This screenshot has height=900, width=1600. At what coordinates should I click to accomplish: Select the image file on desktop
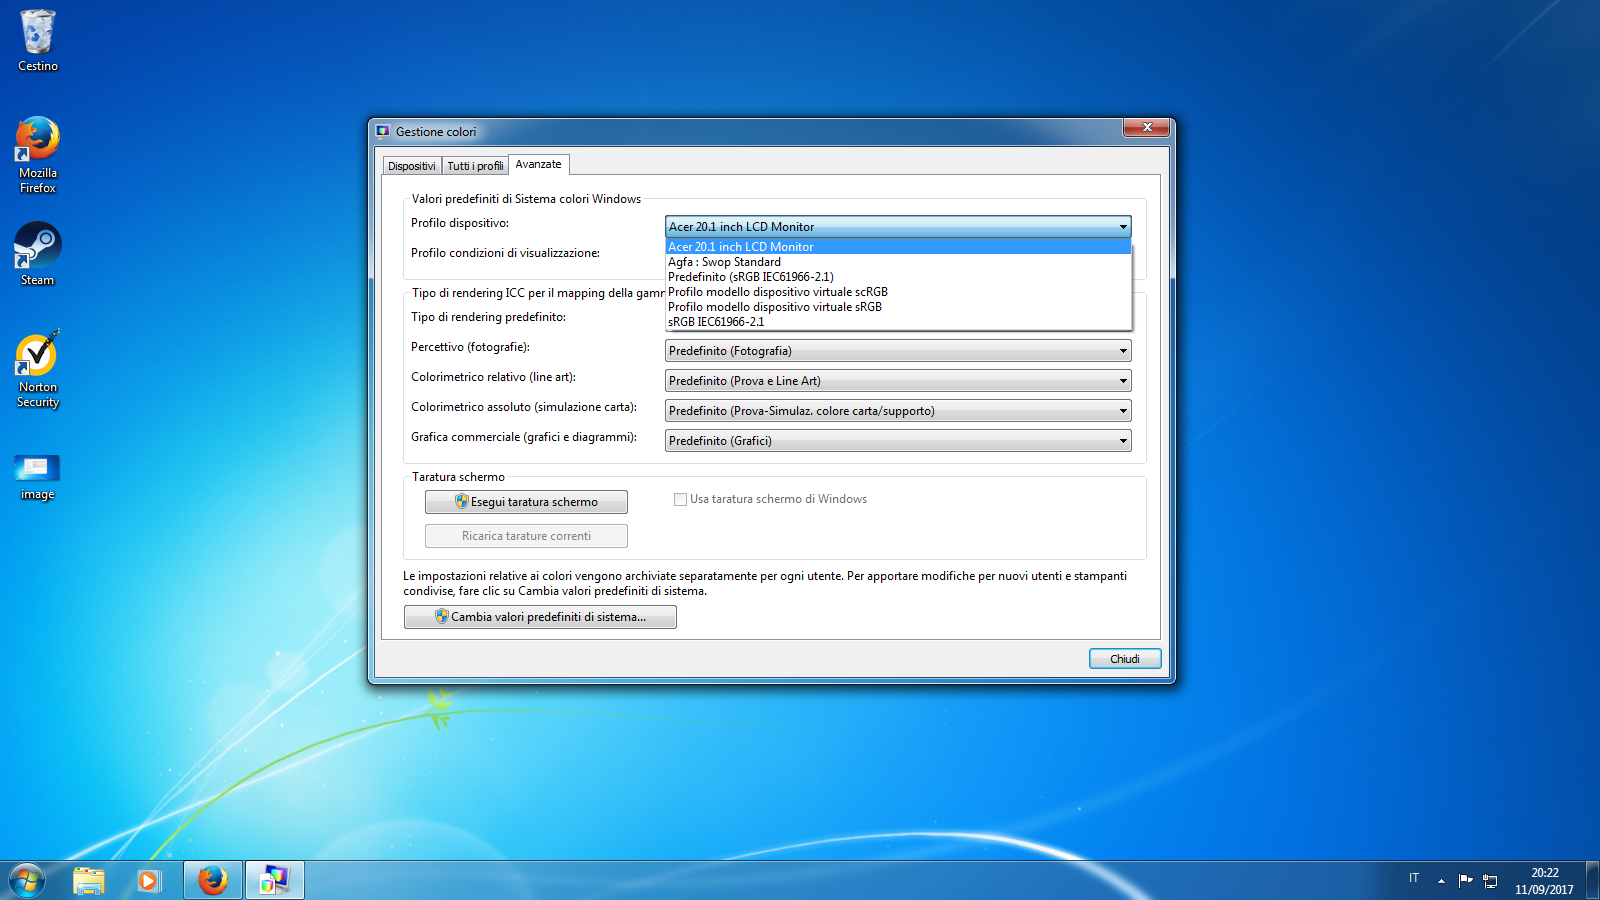[38, 476]
